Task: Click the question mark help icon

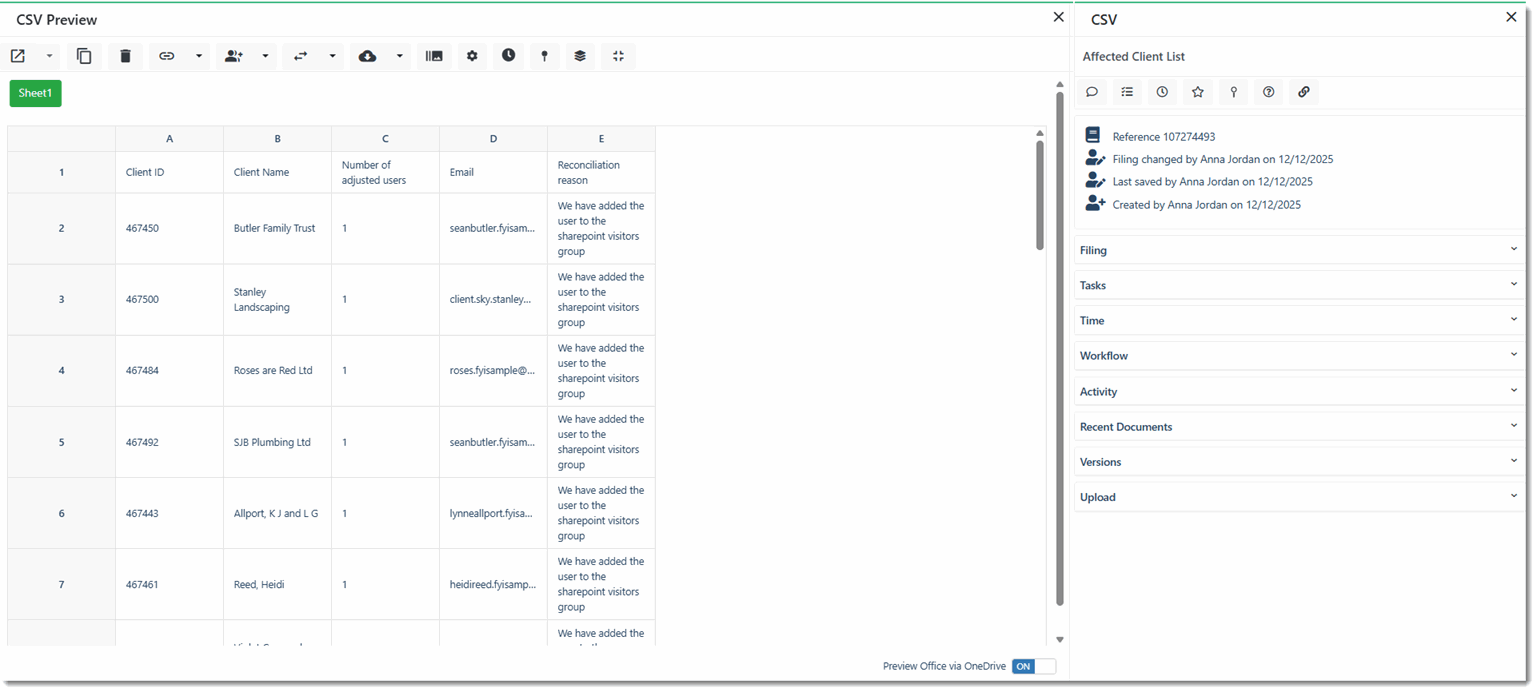Action: point(1269,92)
